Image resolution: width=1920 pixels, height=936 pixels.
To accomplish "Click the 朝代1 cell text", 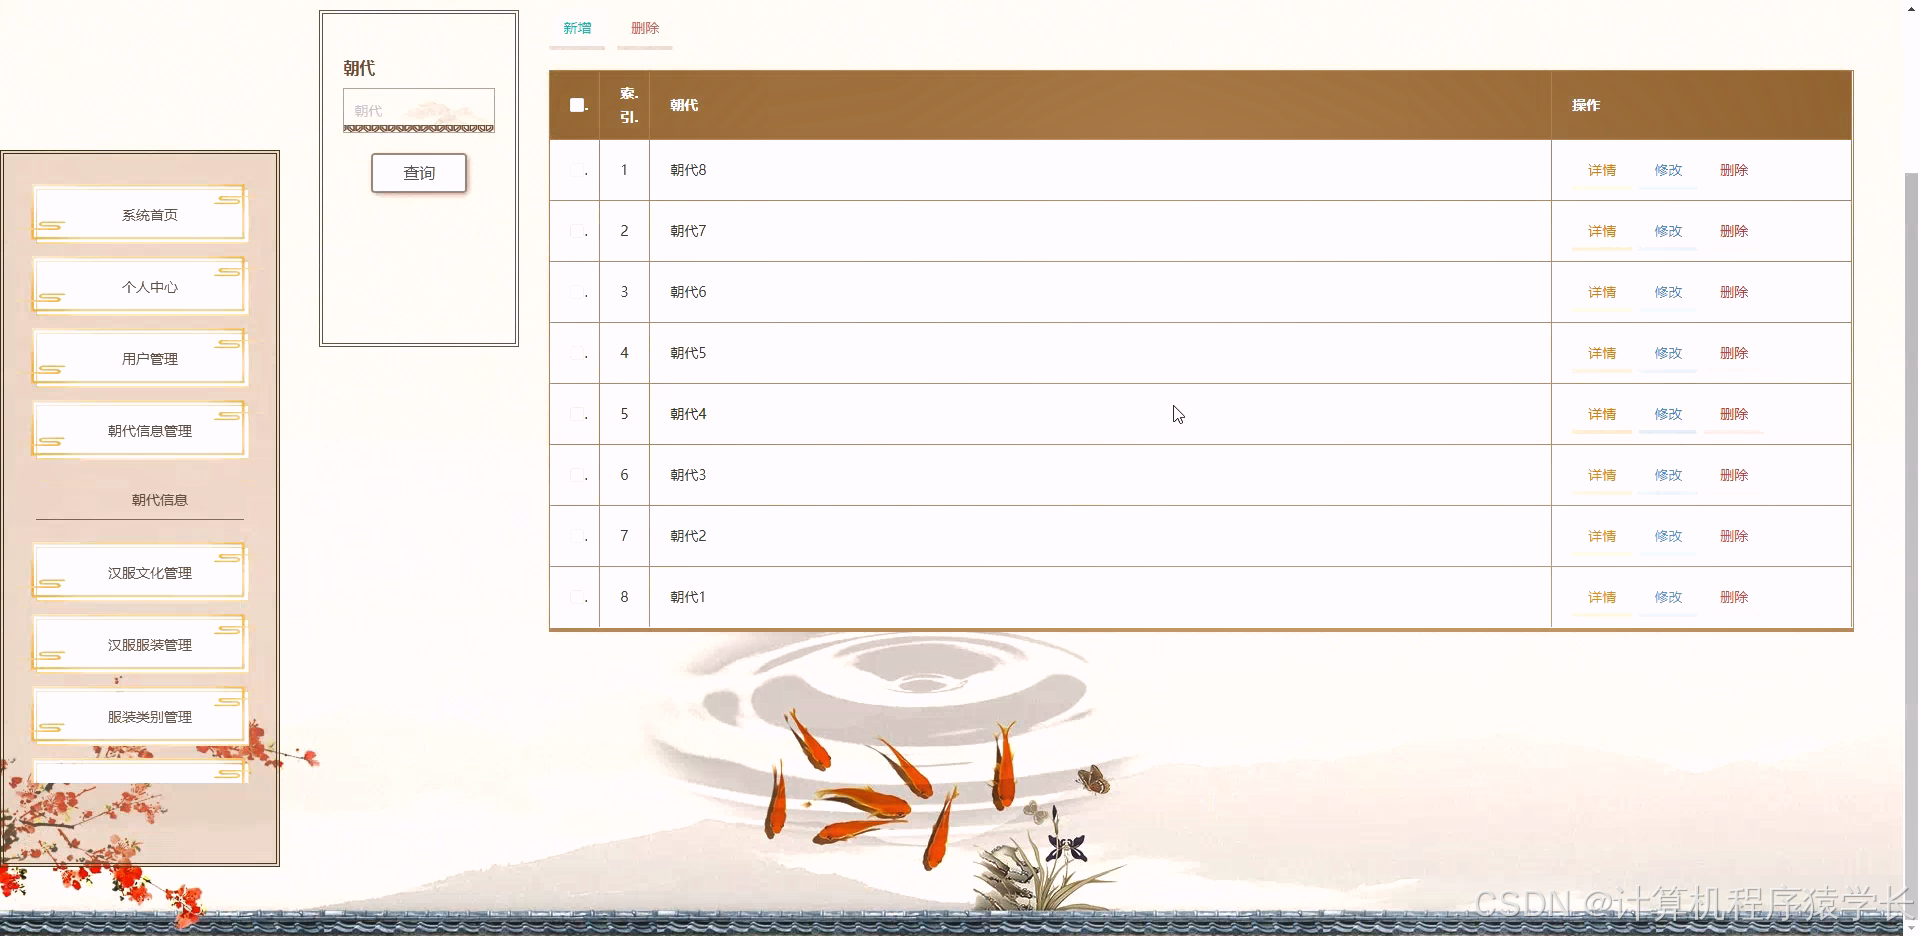I will tap(688, 597).
